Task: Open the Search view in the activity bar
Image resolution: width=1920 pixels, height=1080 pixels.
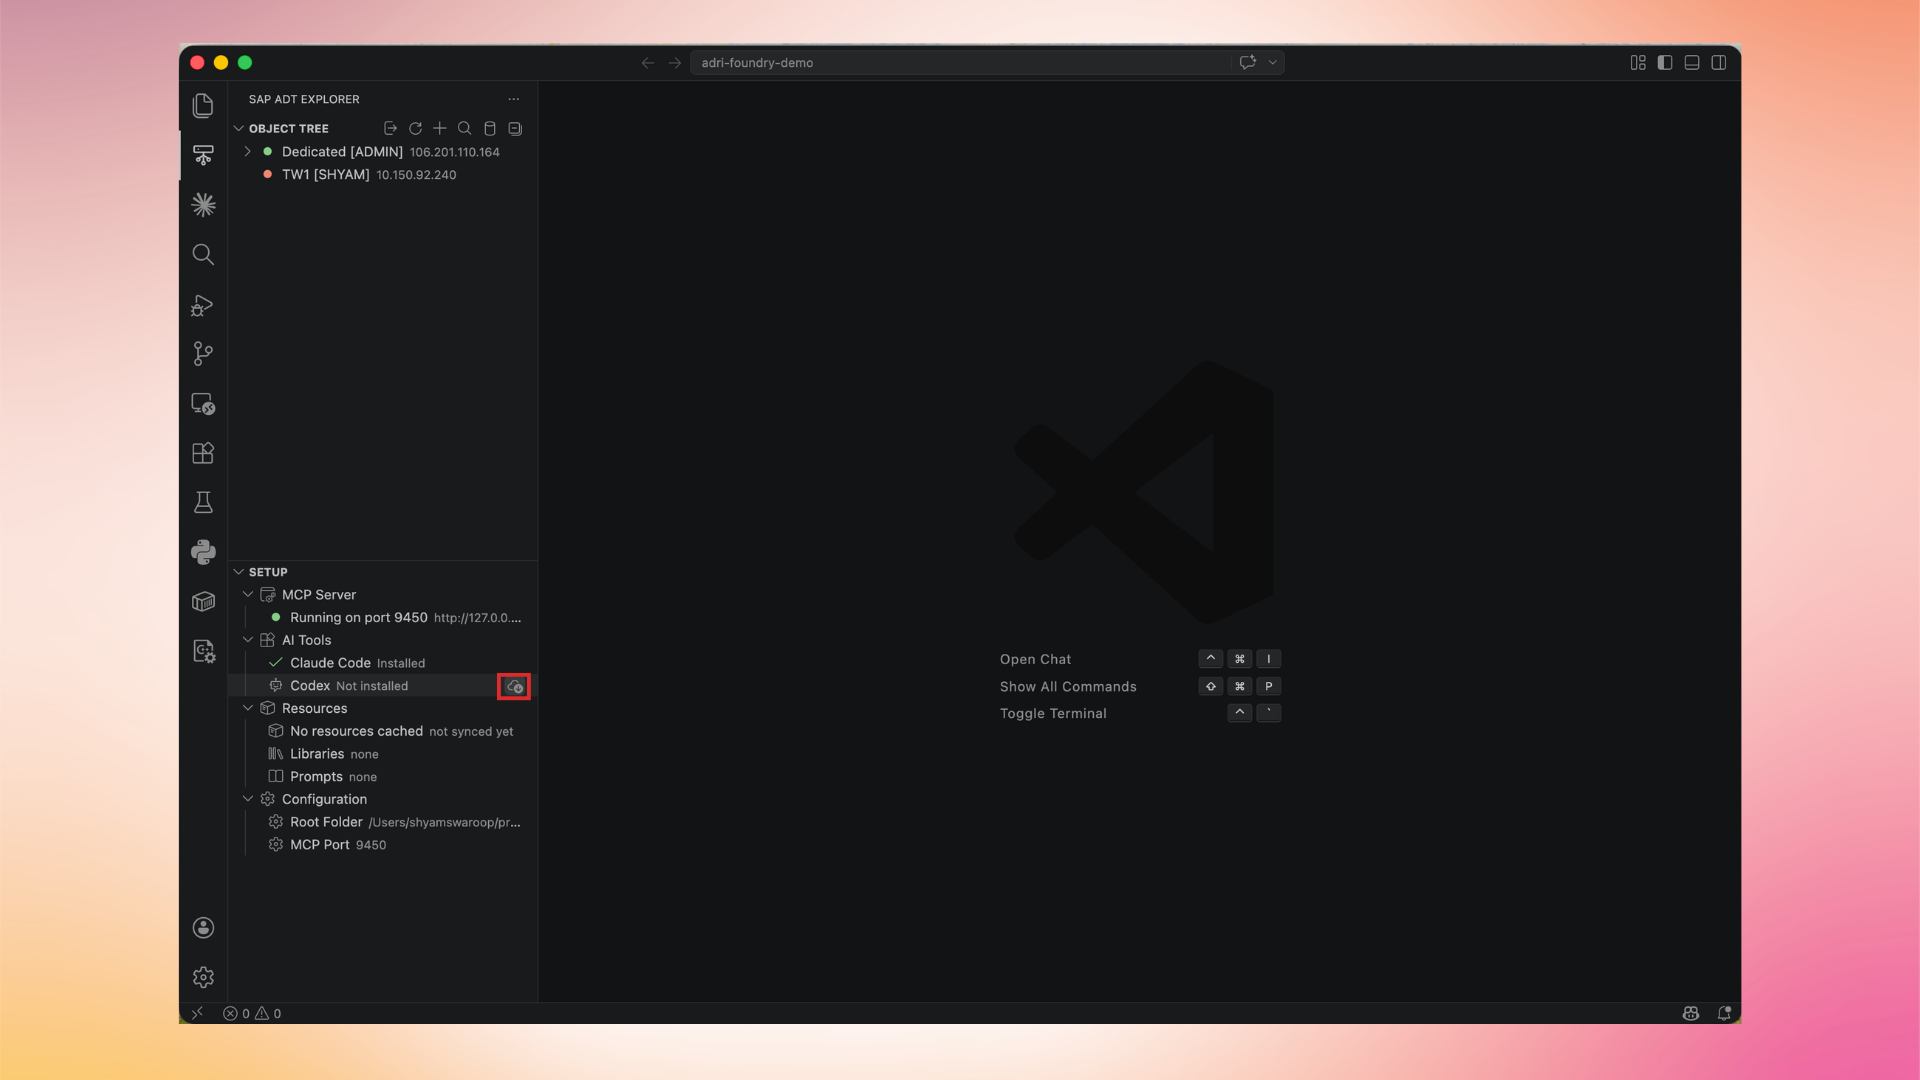Action: click(203, 254)
